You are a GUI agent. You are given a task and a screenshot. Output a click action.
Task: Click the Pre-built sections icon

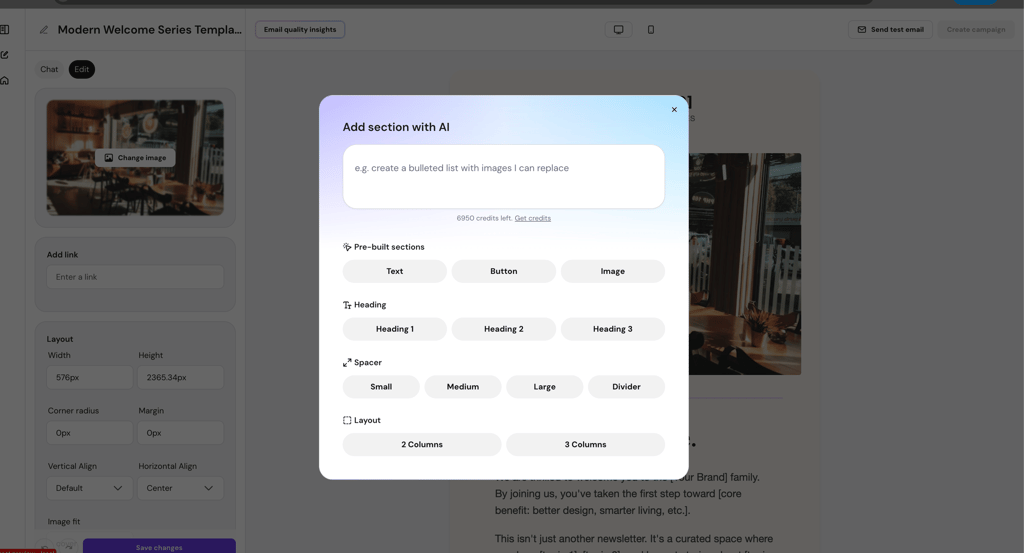point(347,247)
